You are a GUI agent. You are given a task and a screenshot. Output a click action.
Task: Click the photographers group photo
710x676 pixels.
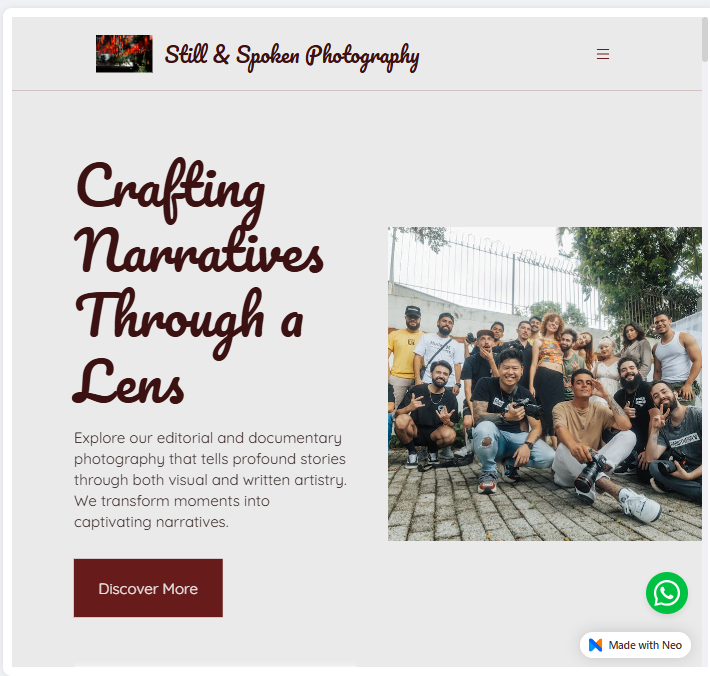545,384
